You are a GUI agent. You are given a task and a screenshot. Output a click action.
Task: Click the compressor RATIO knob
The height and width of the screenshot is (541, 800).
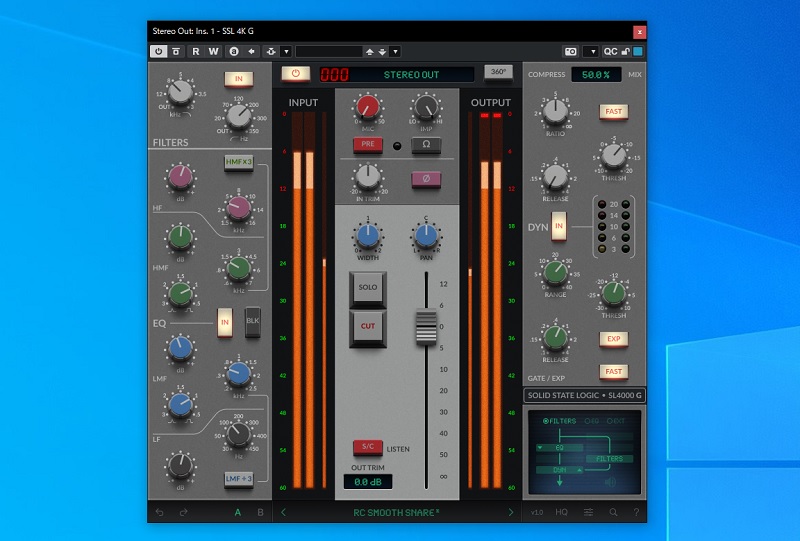point(555,111)
